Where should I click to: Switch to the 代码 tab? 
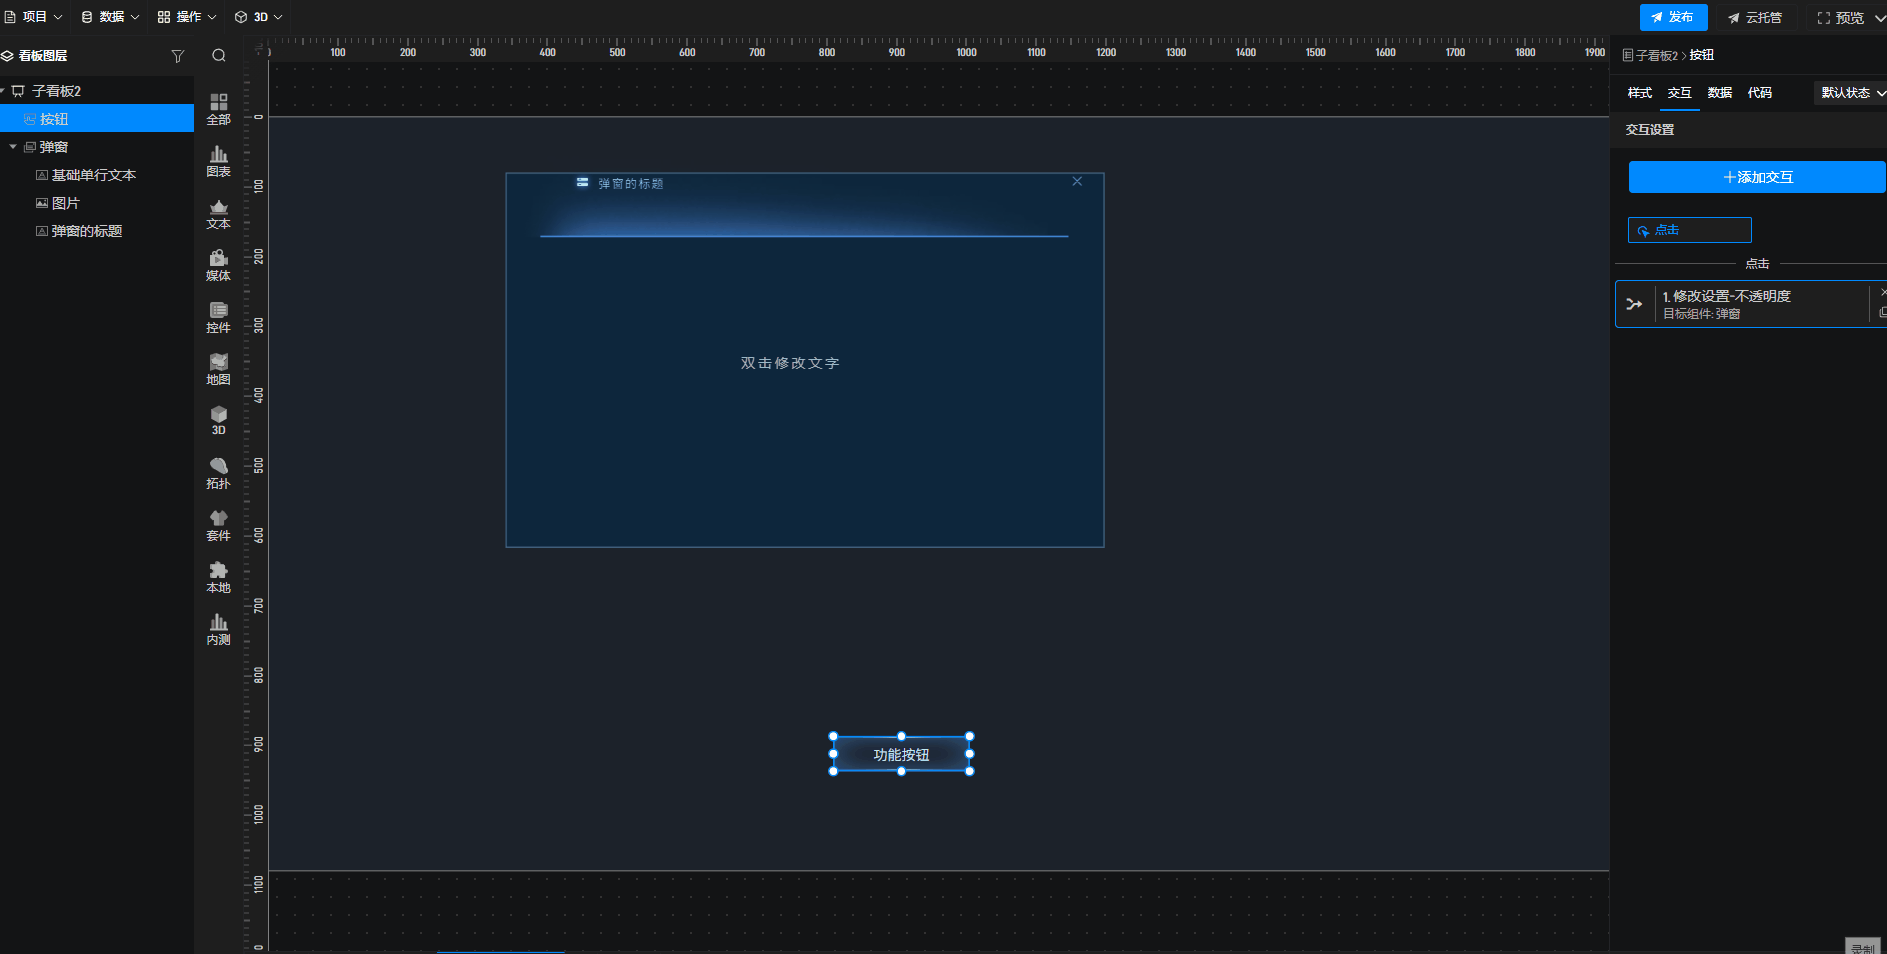[x=1759, y=93]
